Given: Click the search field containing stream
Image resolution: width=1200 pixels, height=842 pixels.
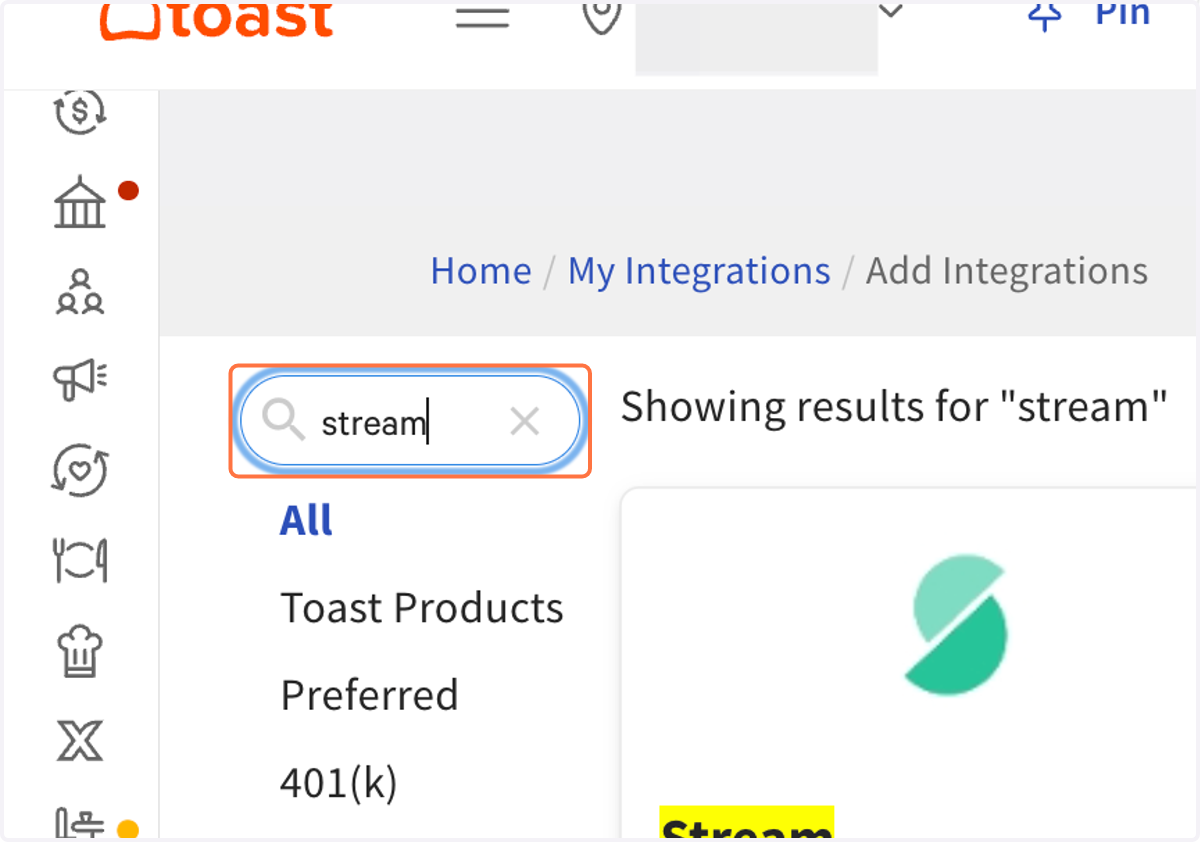Looking at the screenshot, I should [410, 421].
